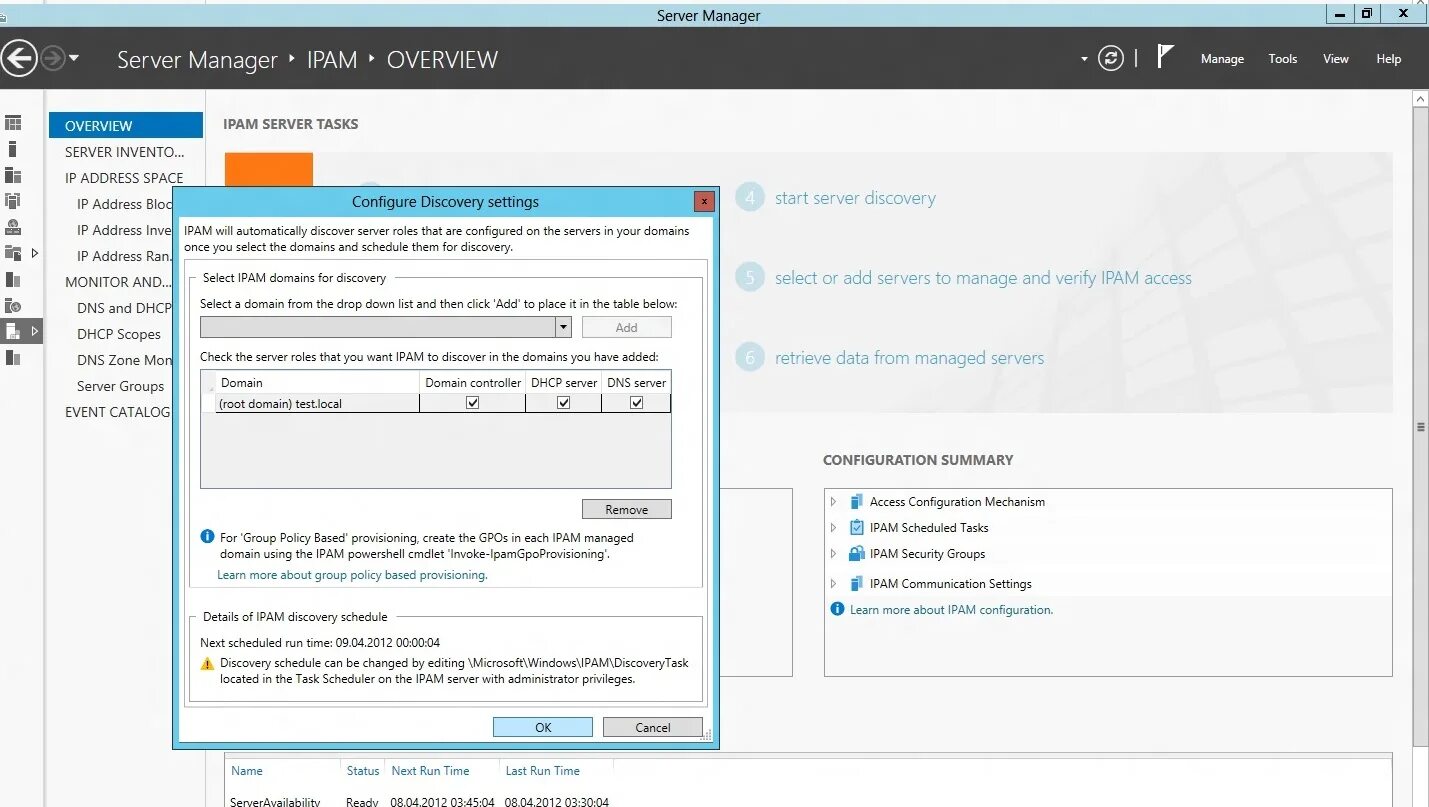
Task: Open the File and Storage Services folder icon
Action: click(x=13, y=253)
